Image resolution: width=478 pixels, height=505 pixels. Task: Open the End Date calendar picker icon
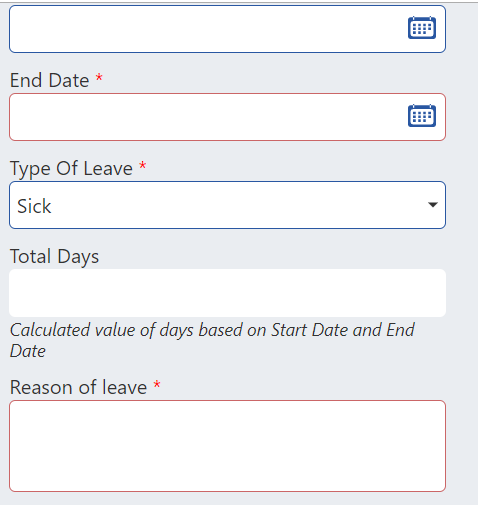click(x=422, y=116)
